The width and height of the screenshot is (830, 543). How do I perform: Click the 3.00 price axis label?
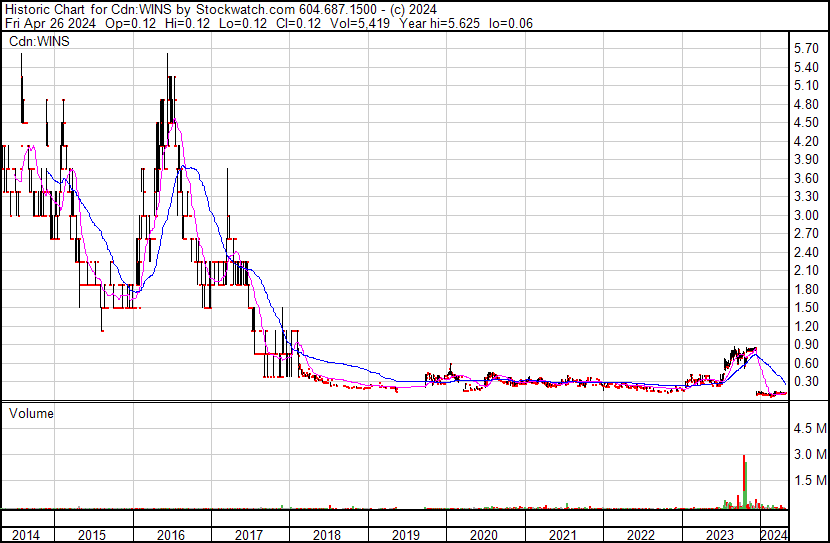click(805, 215)
